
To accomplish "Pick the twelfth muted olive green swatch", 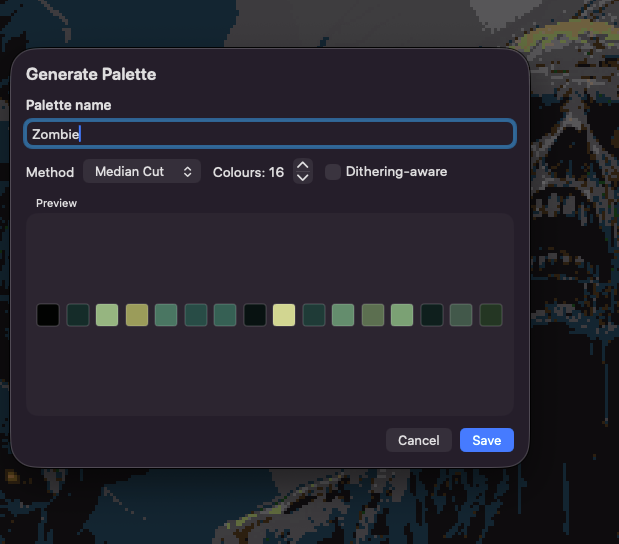I will [x=373, y=315].
